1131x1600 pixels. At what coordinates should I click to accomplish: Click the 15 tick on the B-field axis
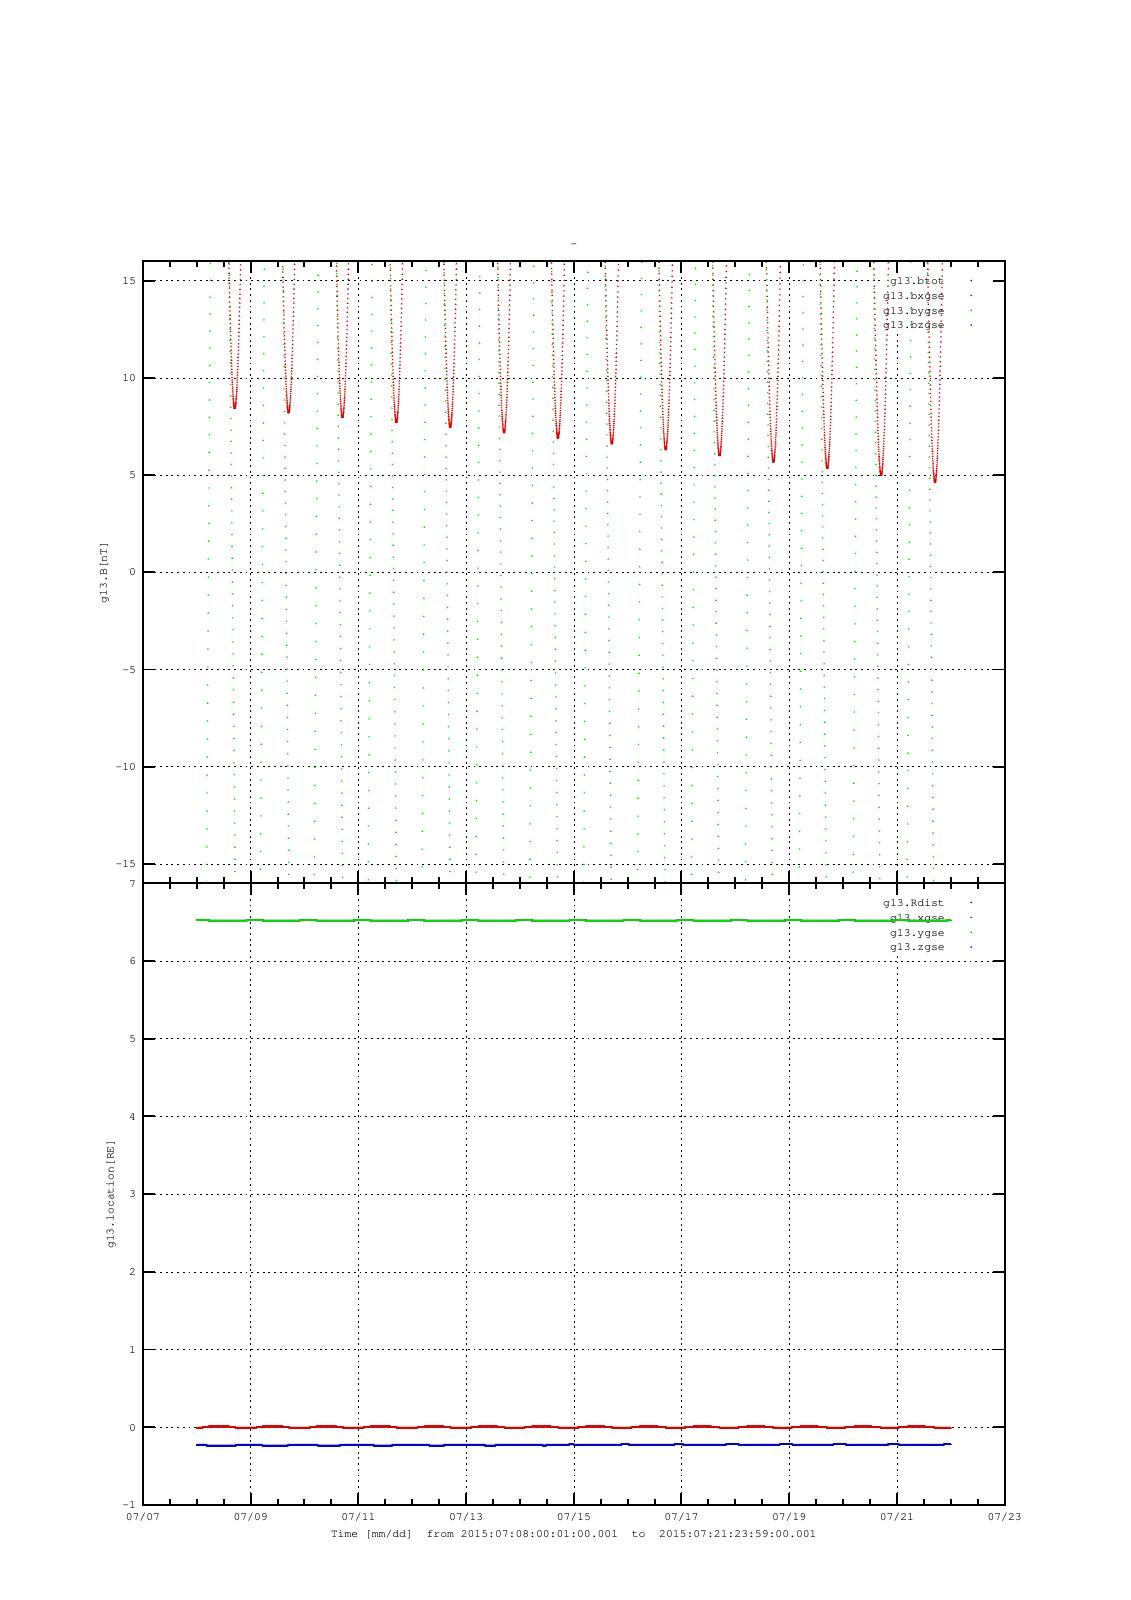click(x=129, y=281)
